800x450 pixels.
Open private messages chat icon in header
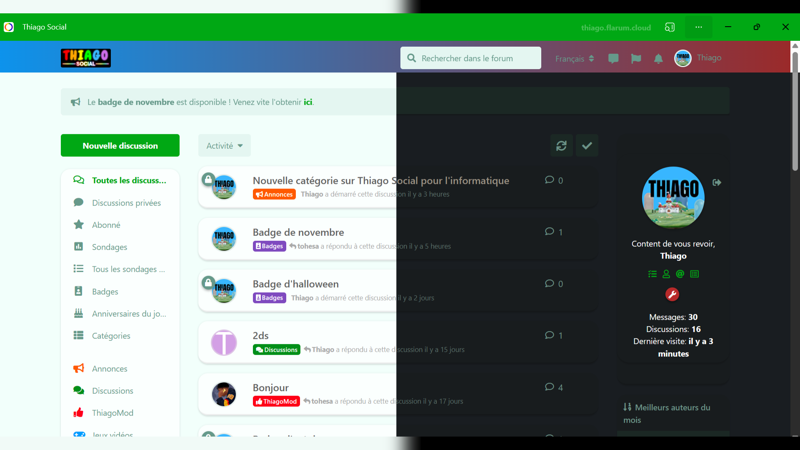(613, 59)
